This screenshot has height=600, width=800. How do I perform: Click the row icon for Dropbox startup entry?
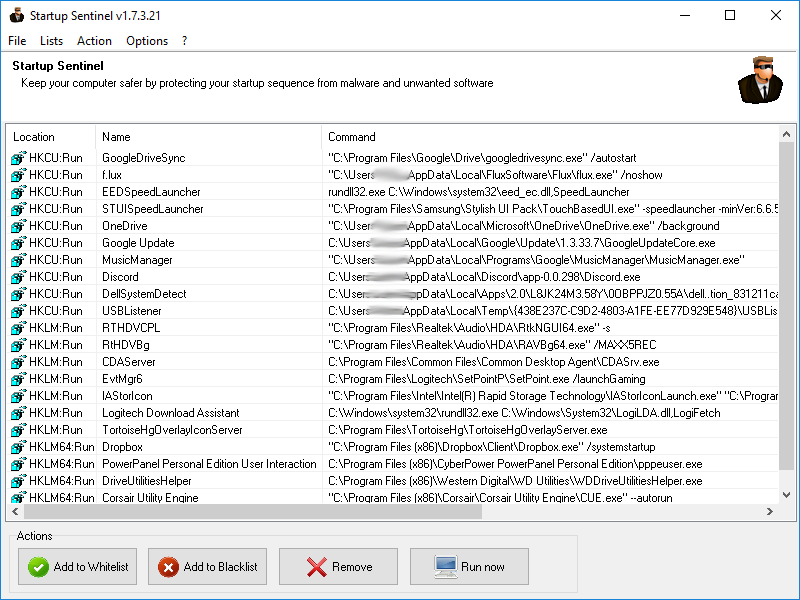[18, 447]
